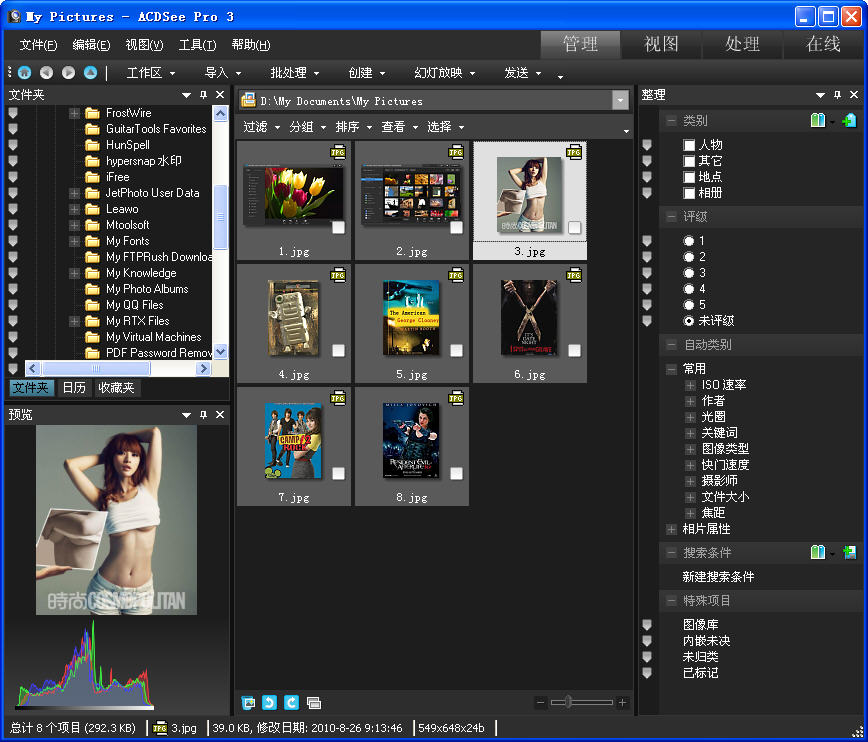Switch to the 视图 tab
Viewport: 868px width, 742px height.
pyautogui.click(x=661, y=44)
